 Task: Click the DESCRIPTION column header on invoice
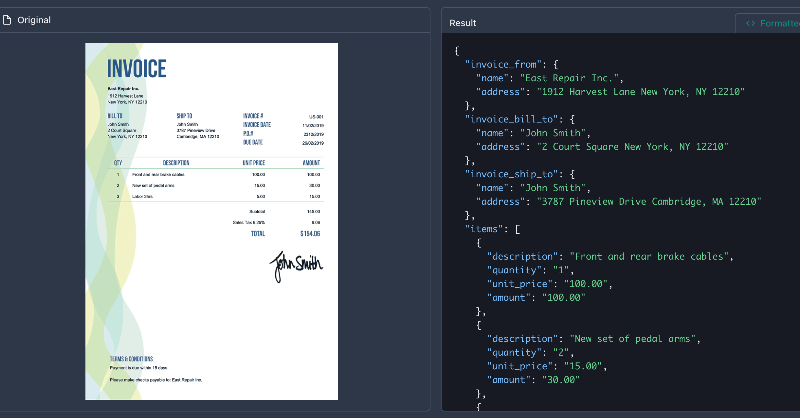coord(176,163)
